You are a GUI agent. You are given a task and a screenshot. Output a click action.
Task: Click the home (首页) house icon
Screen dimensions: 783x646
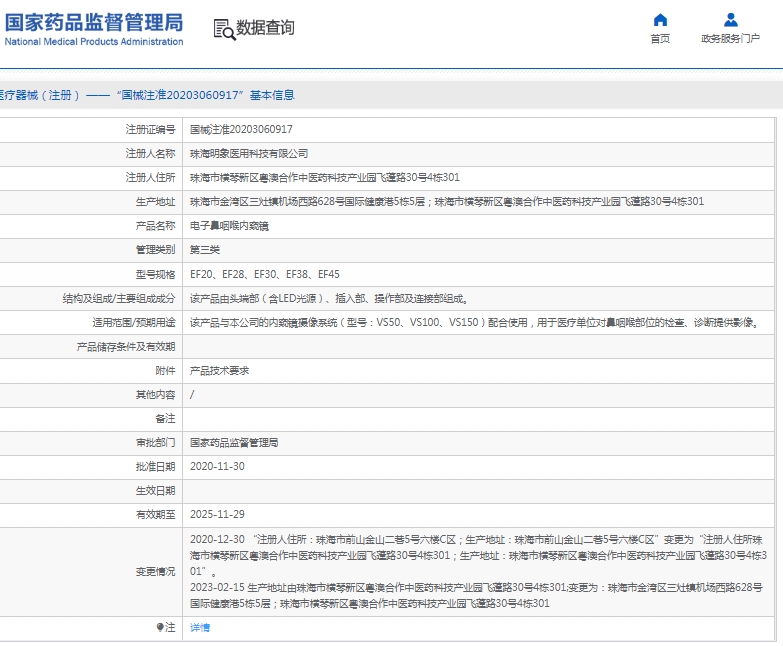click(x=660, y=20)
